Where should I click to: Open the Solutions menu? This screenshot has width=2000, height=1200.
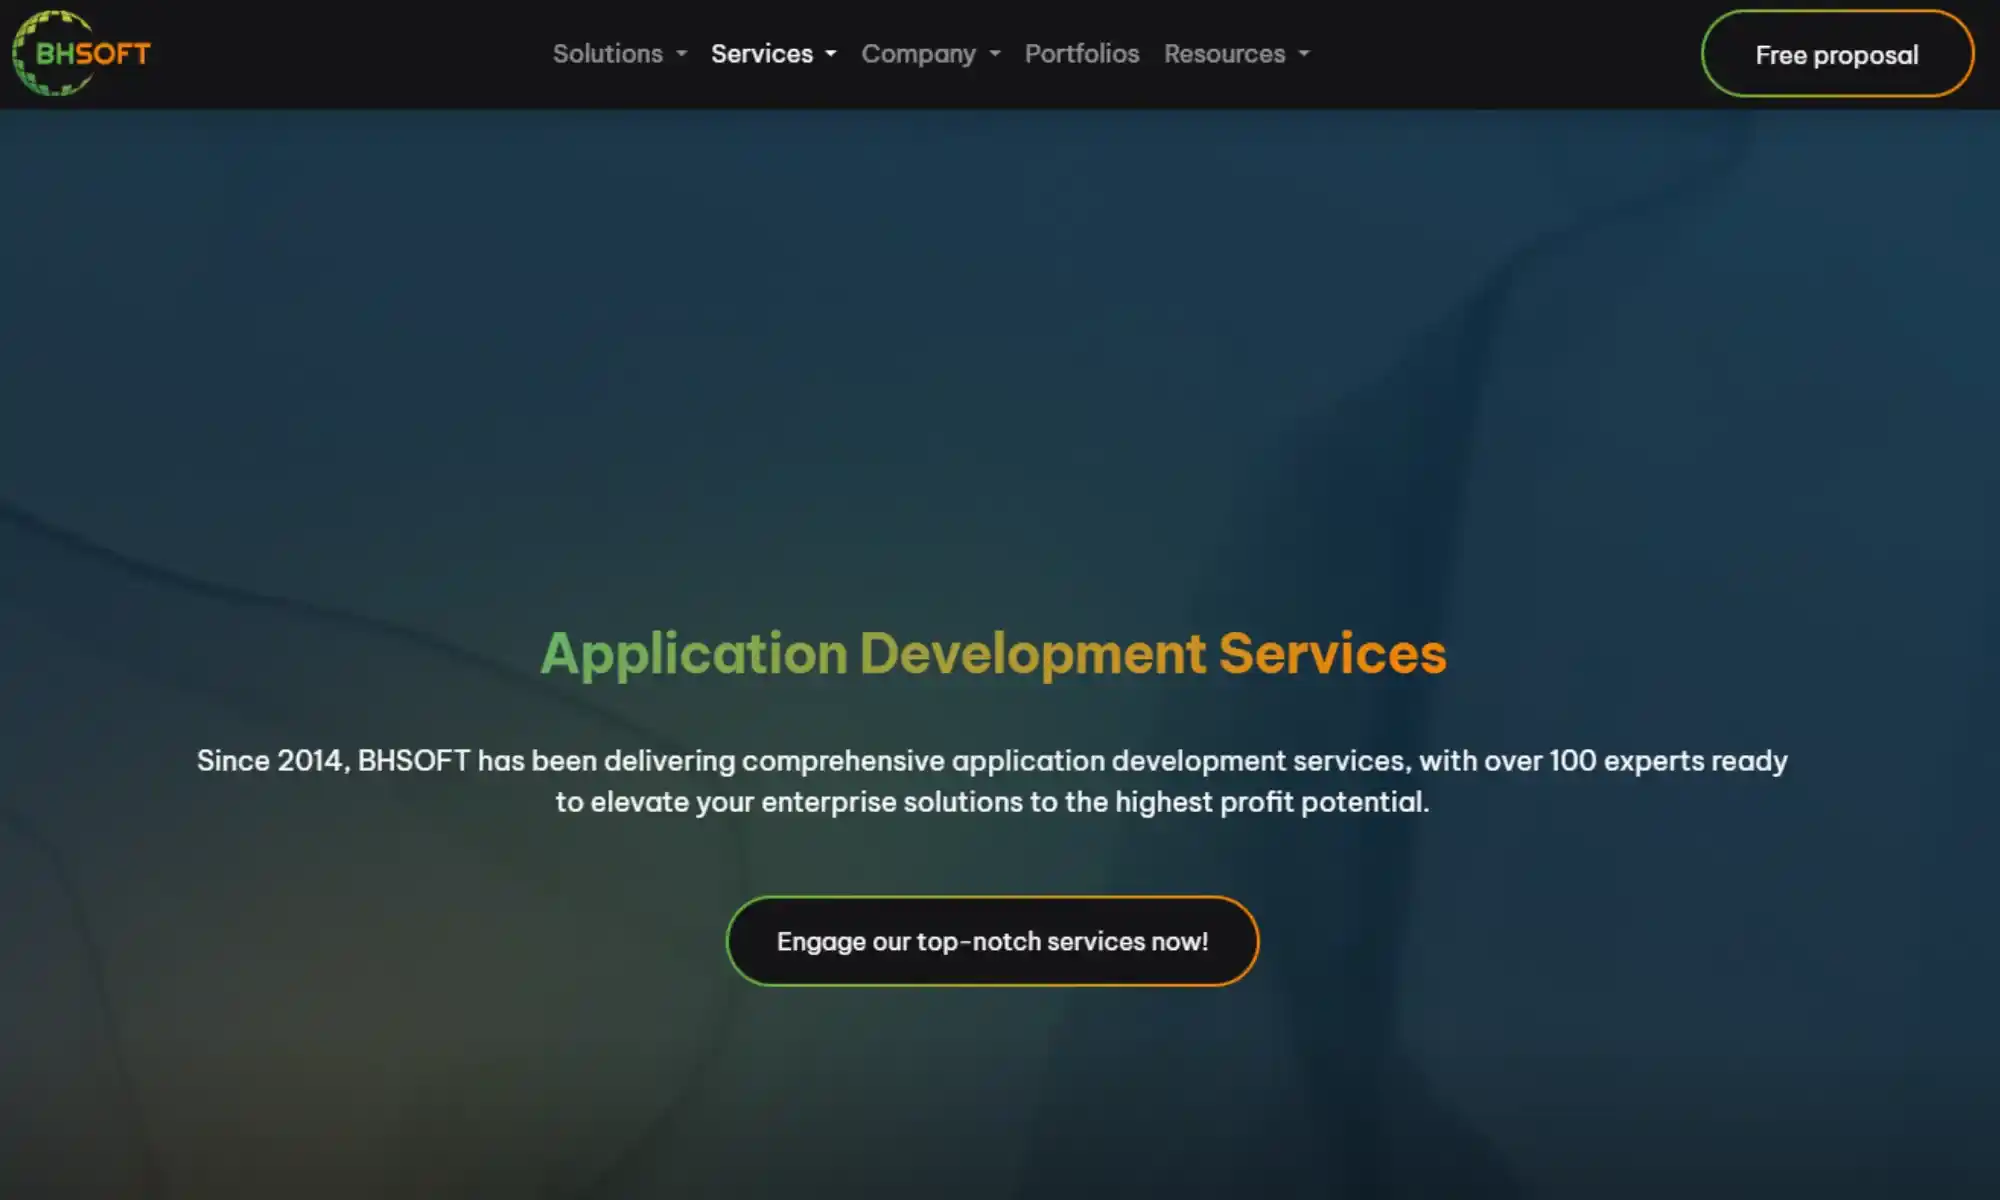pyautogui.click(x=607, y=54)
